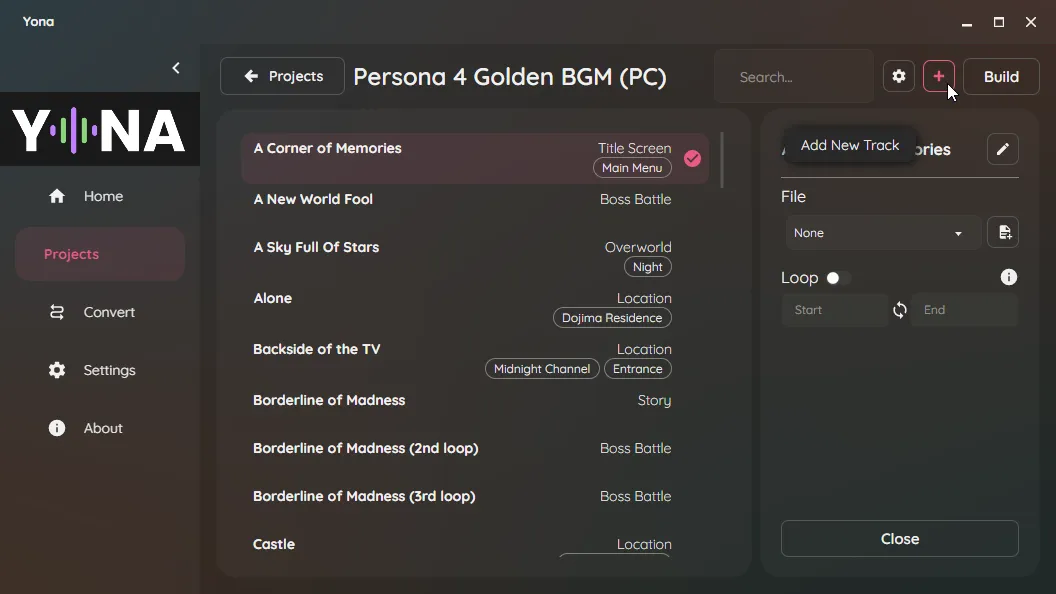The height and width of the screenshot is (594, 1056).
Task: Click the pencil edit track icon
Action: 1002,149
